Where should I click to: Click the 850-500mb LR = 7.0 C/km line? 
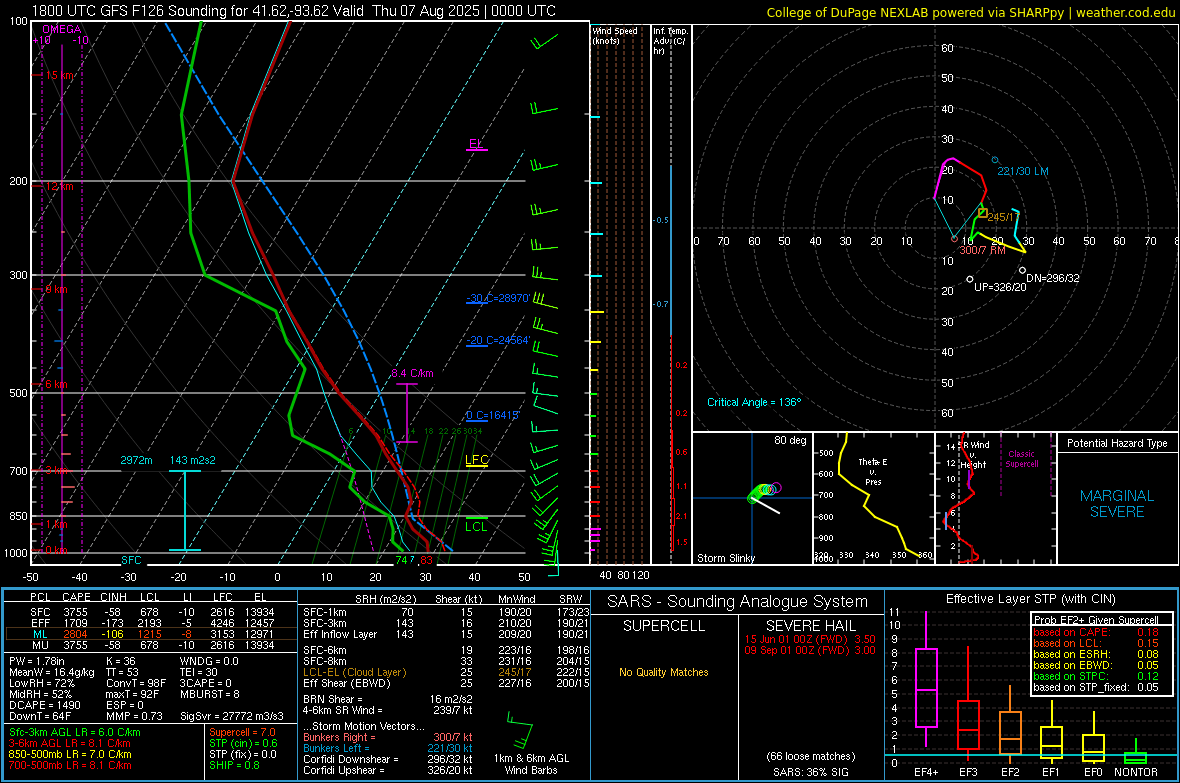pos(70,754)
